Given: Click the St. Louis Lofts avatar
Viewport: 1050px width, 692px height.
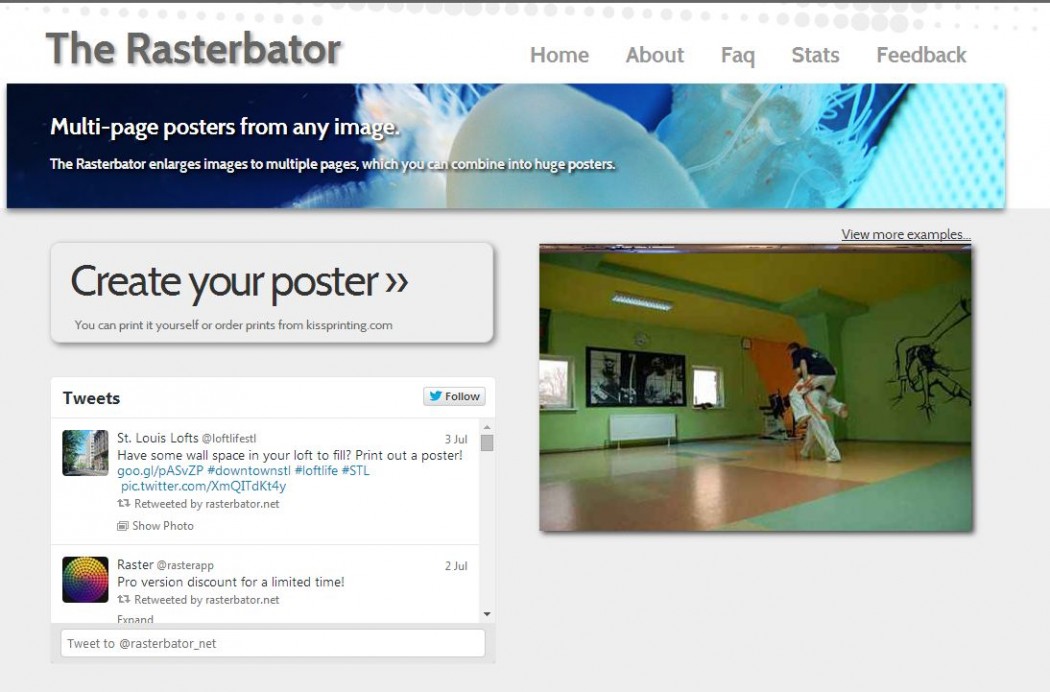Looking at the screenshot, I should tap(85, 453).
